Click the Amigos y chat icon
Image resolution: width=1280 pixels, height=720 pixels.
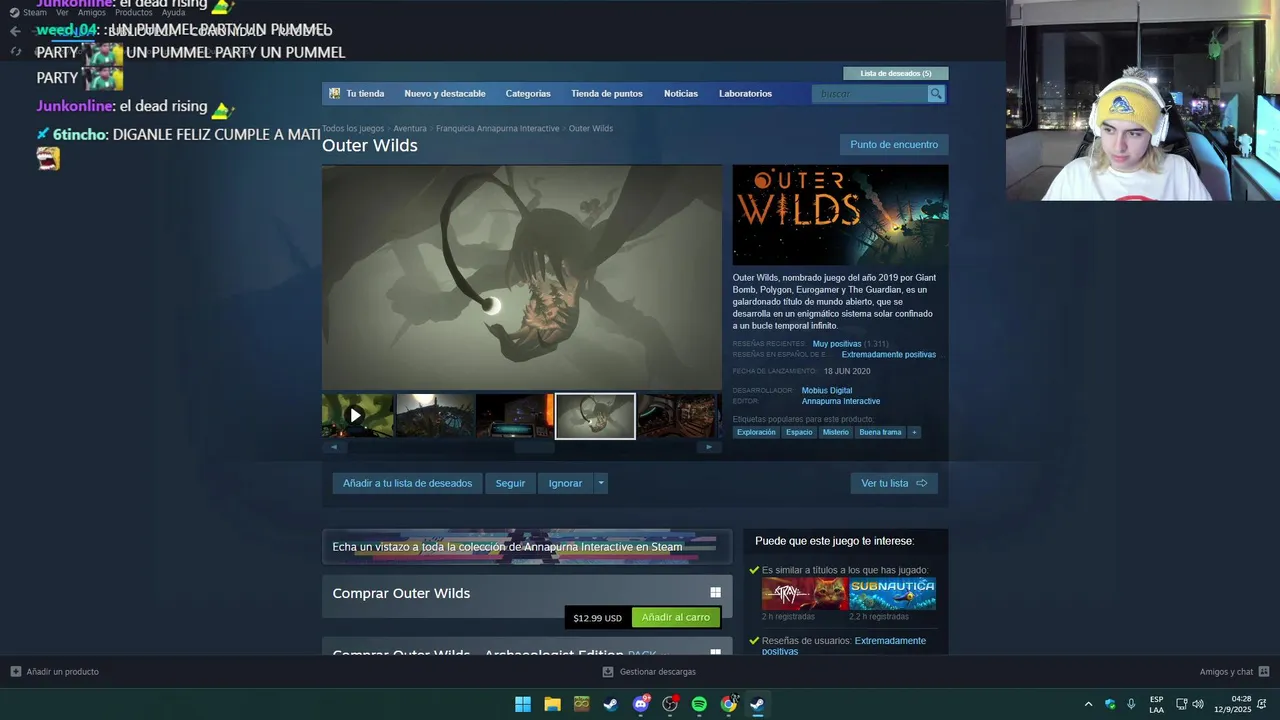coord(1264,671)
